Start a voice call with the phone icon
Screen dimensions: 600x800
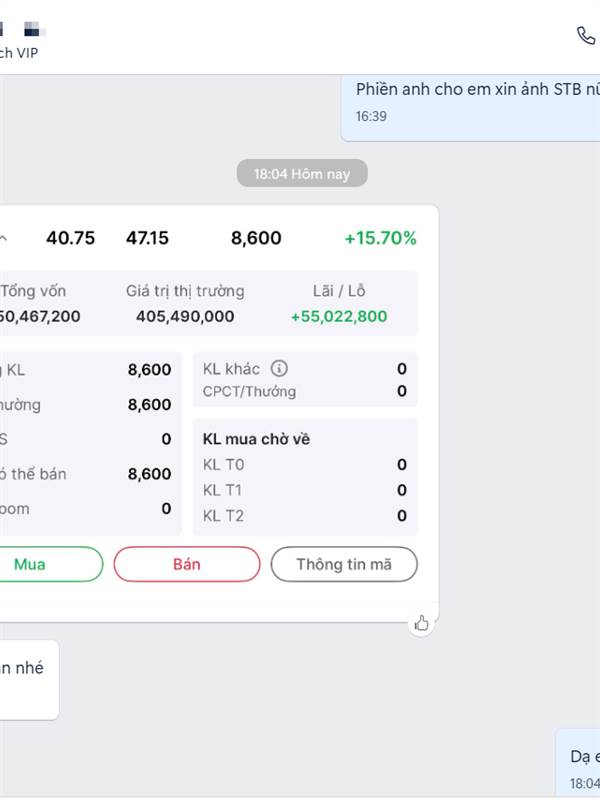(586, 36)
